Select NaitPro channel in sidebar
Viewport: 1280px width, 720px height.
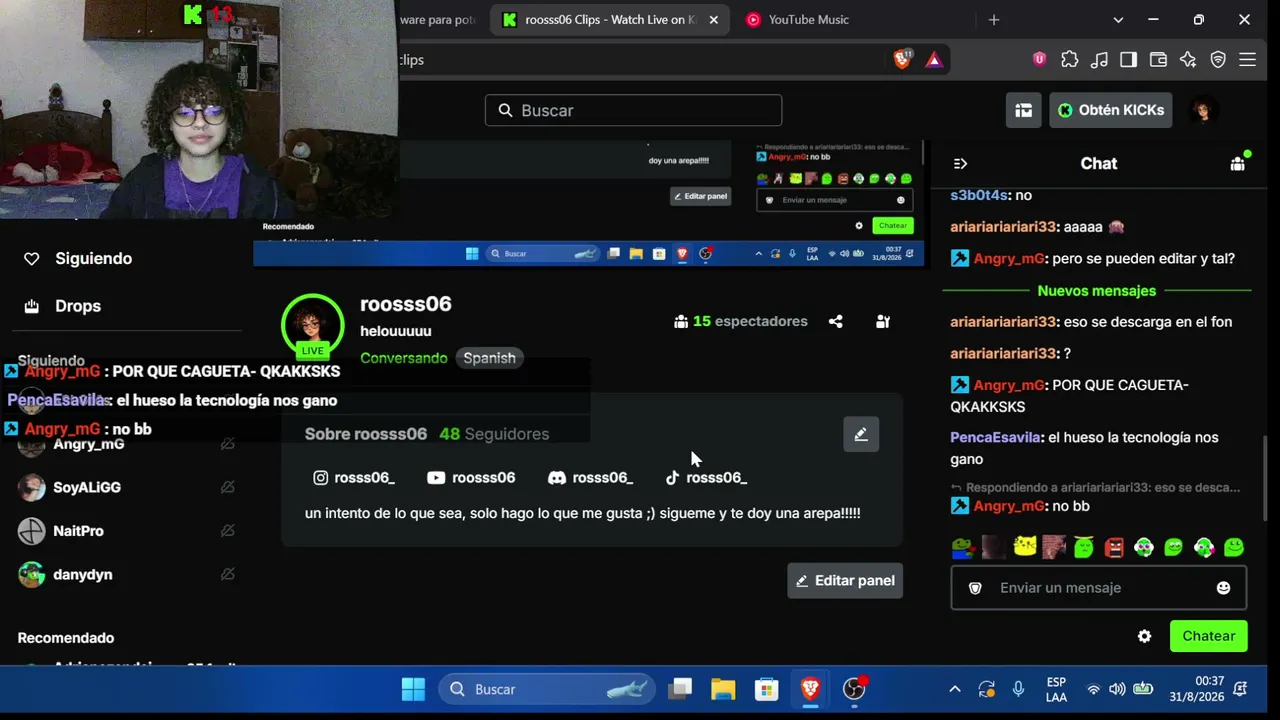click(x=78, y=531)
